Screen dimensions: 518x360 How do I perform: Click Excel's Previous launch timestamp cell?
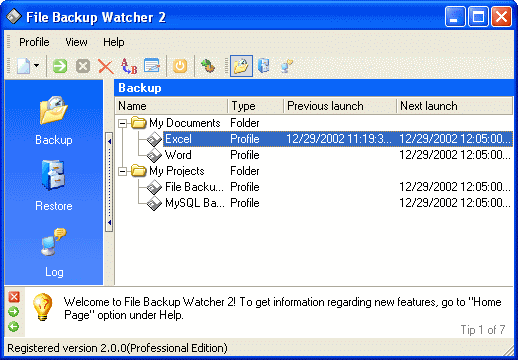pos(339,139)
